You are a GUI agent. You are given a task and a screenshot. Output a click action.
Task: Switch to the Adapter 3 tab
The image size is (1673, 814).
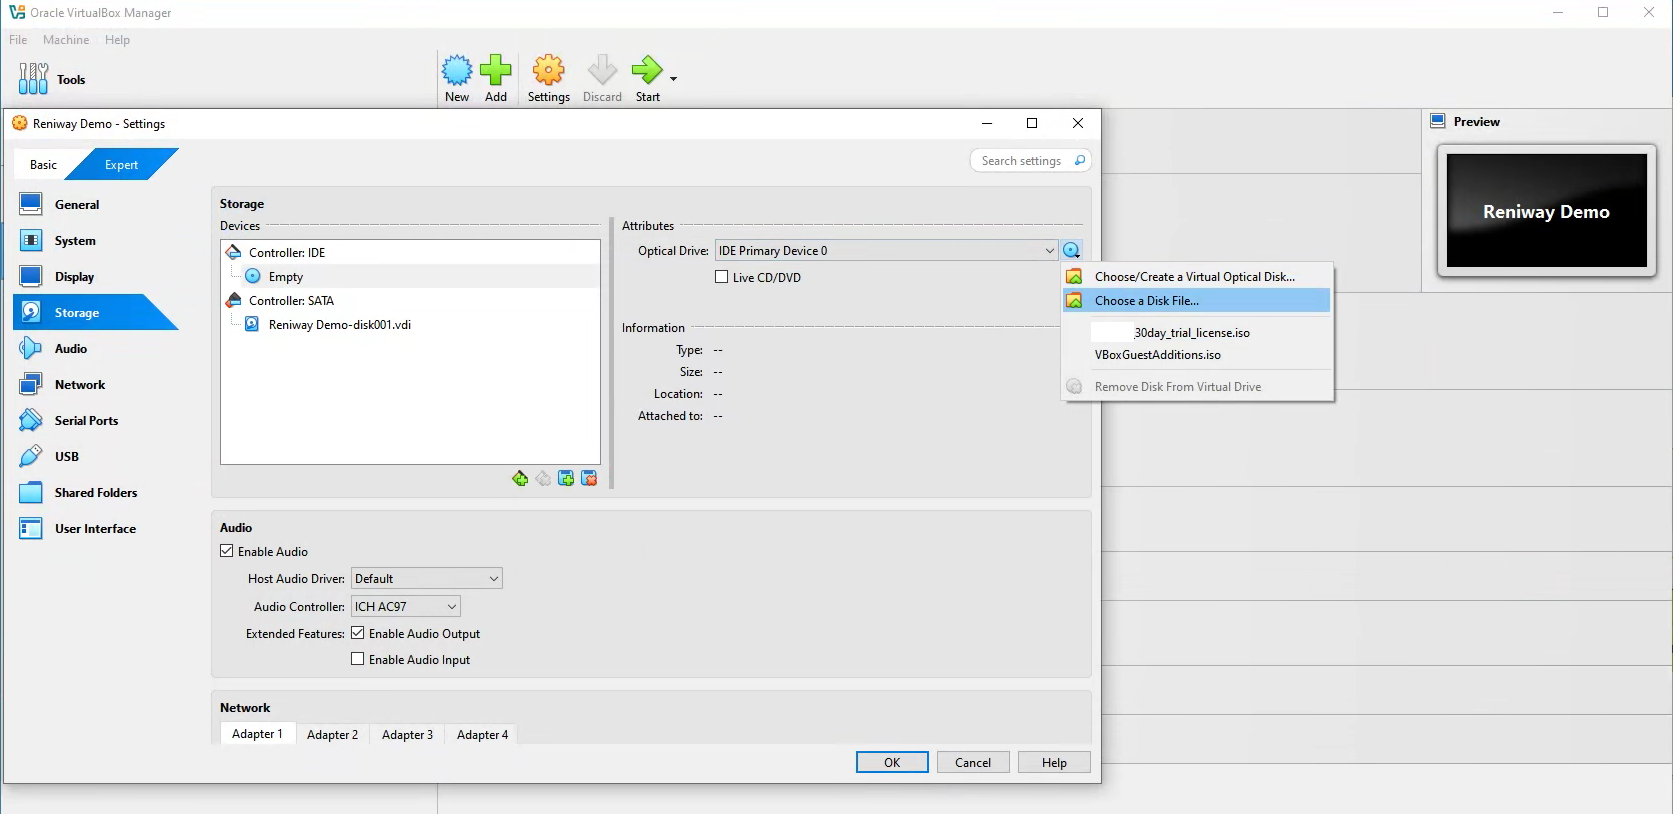click(407, 734)
